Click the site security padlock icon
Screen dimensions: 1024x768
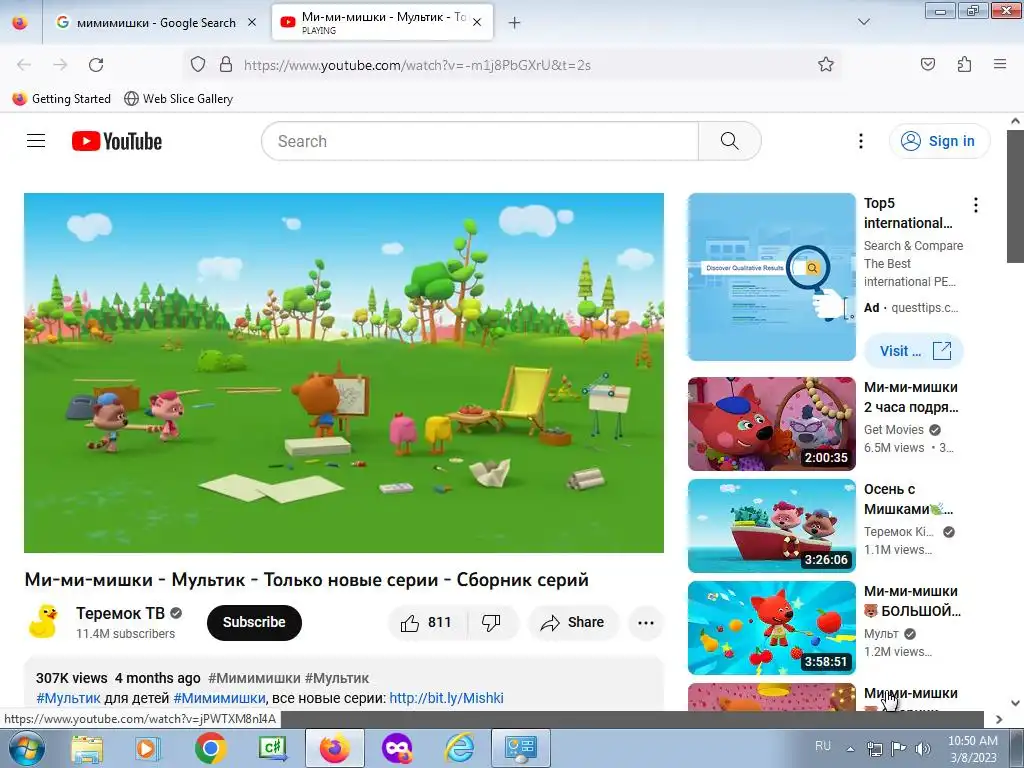click(226, 65)
